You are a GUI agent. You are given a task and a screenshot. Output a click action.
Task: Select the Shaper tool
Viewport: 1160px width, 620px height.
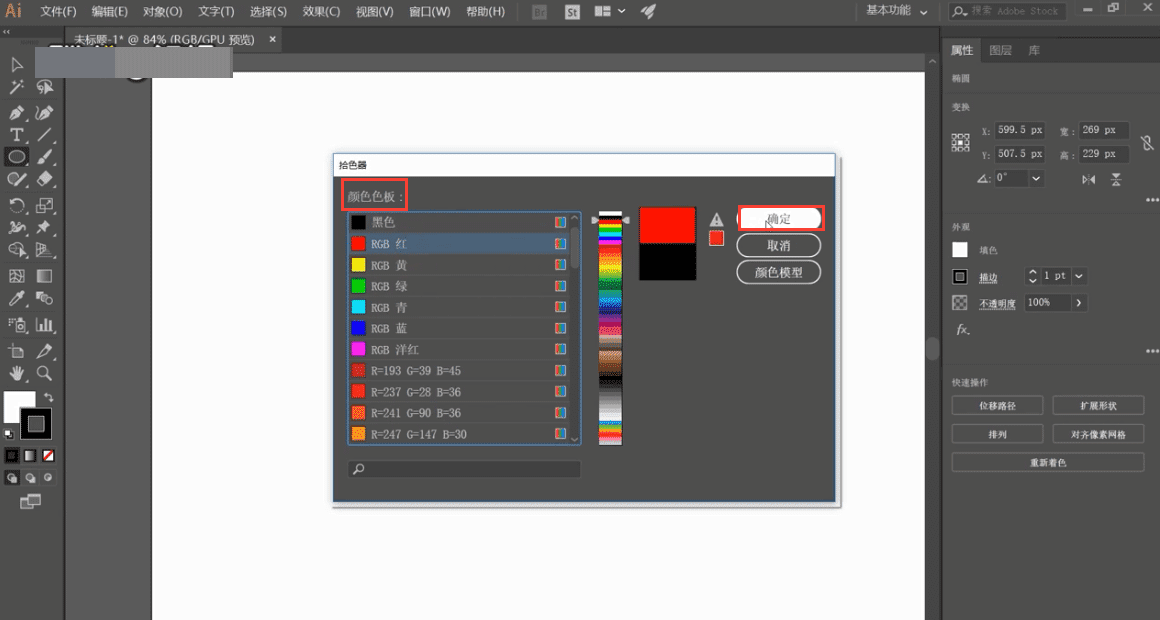point(16,179)
